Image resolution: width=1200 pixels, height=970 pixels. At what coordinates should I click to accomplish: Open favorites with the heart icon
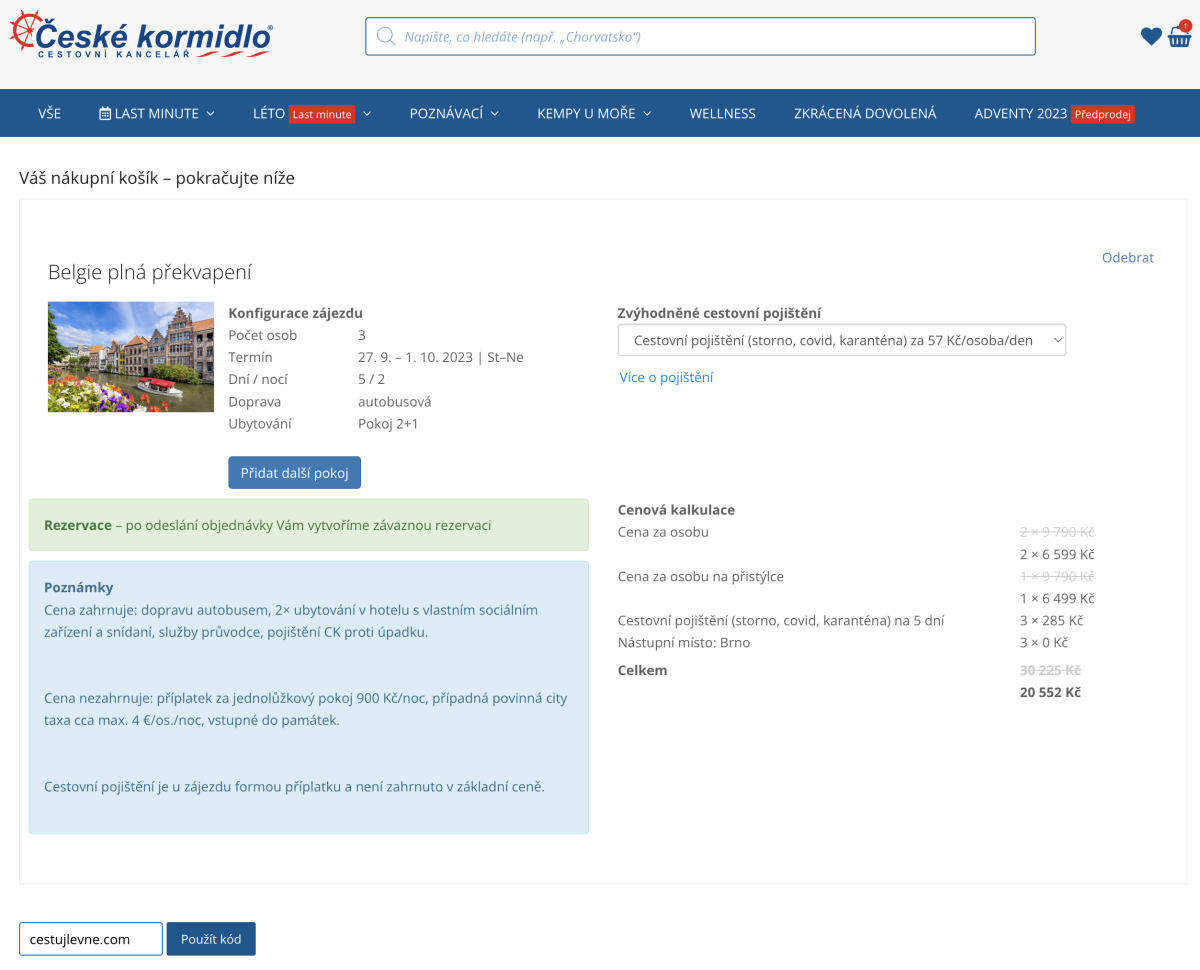pyautogui.click(x=1151, y=37)
